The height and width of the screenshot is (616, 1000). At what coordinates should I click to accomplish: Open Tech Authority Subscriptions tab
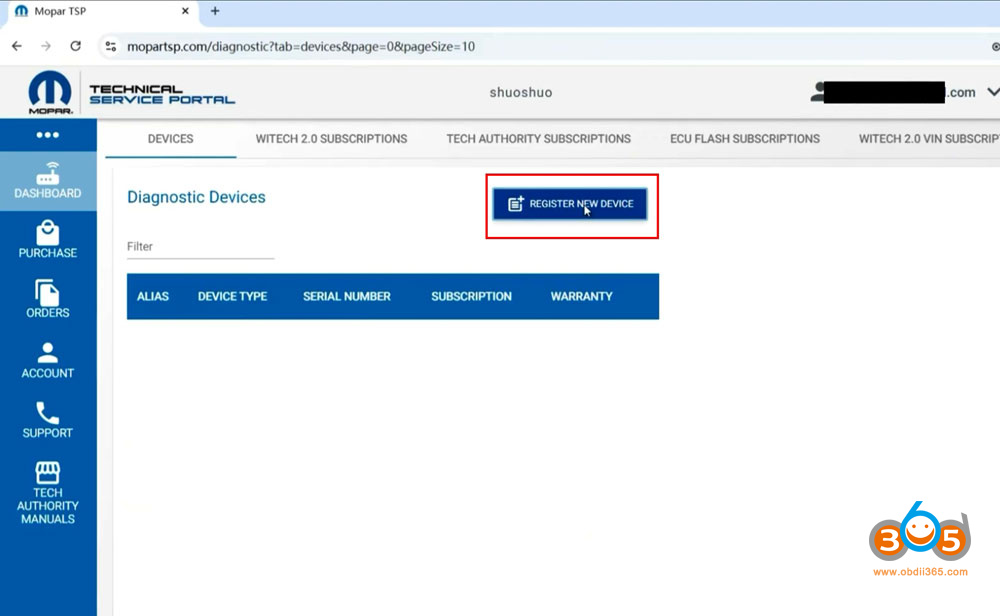538,139
